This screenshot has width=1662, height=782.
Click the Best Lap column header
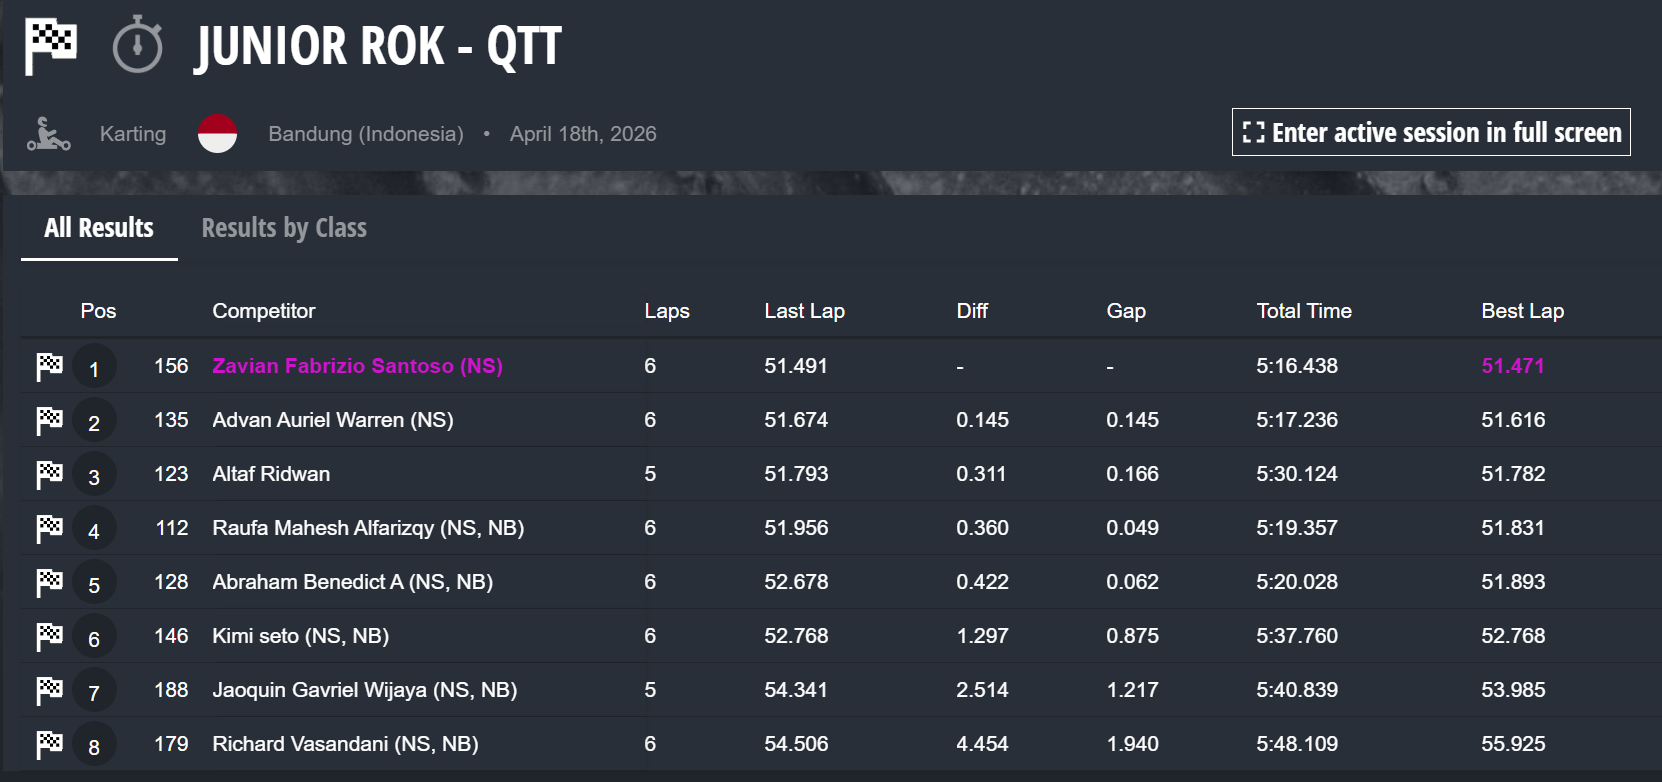point(1522,311)
